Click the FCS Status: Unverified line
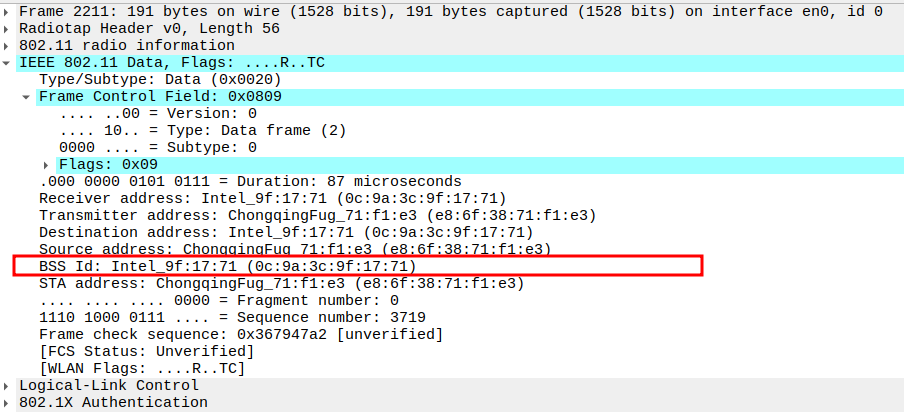 (x=146, y=351)
